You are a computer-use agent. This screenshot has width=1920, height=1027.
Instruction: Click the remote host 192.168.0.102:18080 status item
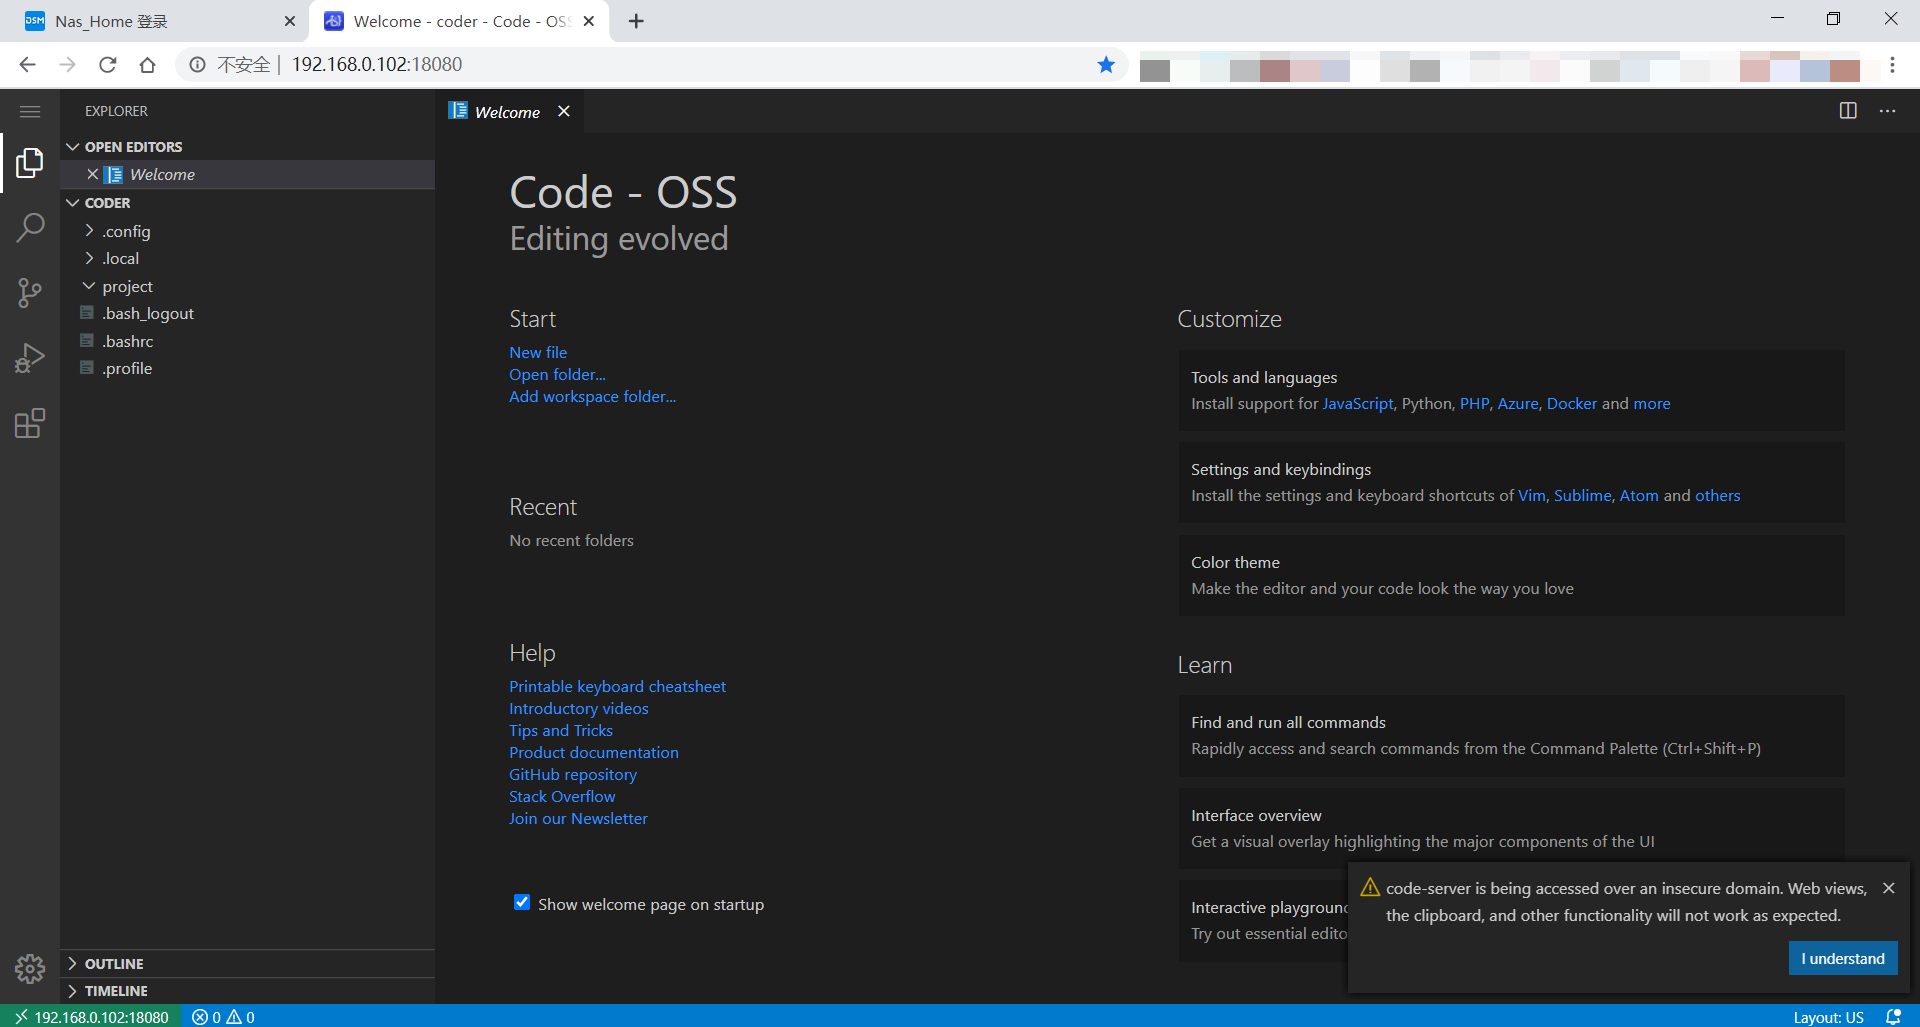[91, 1016]
